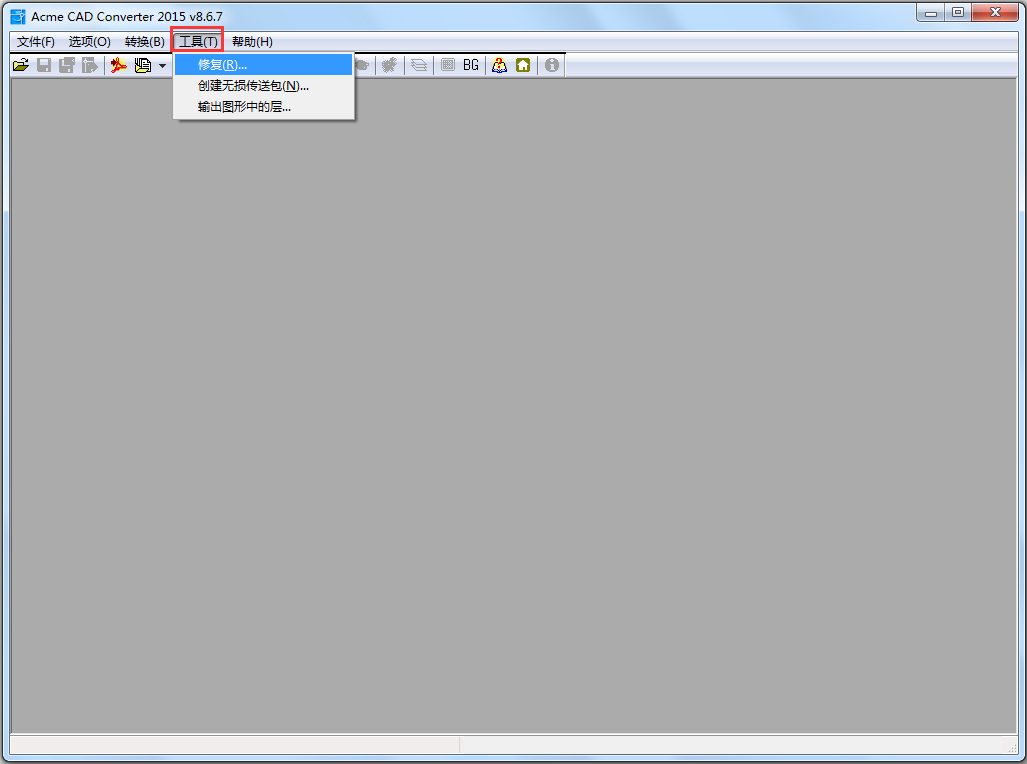Select the grid/raster toolbar icon

[x=446, y=64]
